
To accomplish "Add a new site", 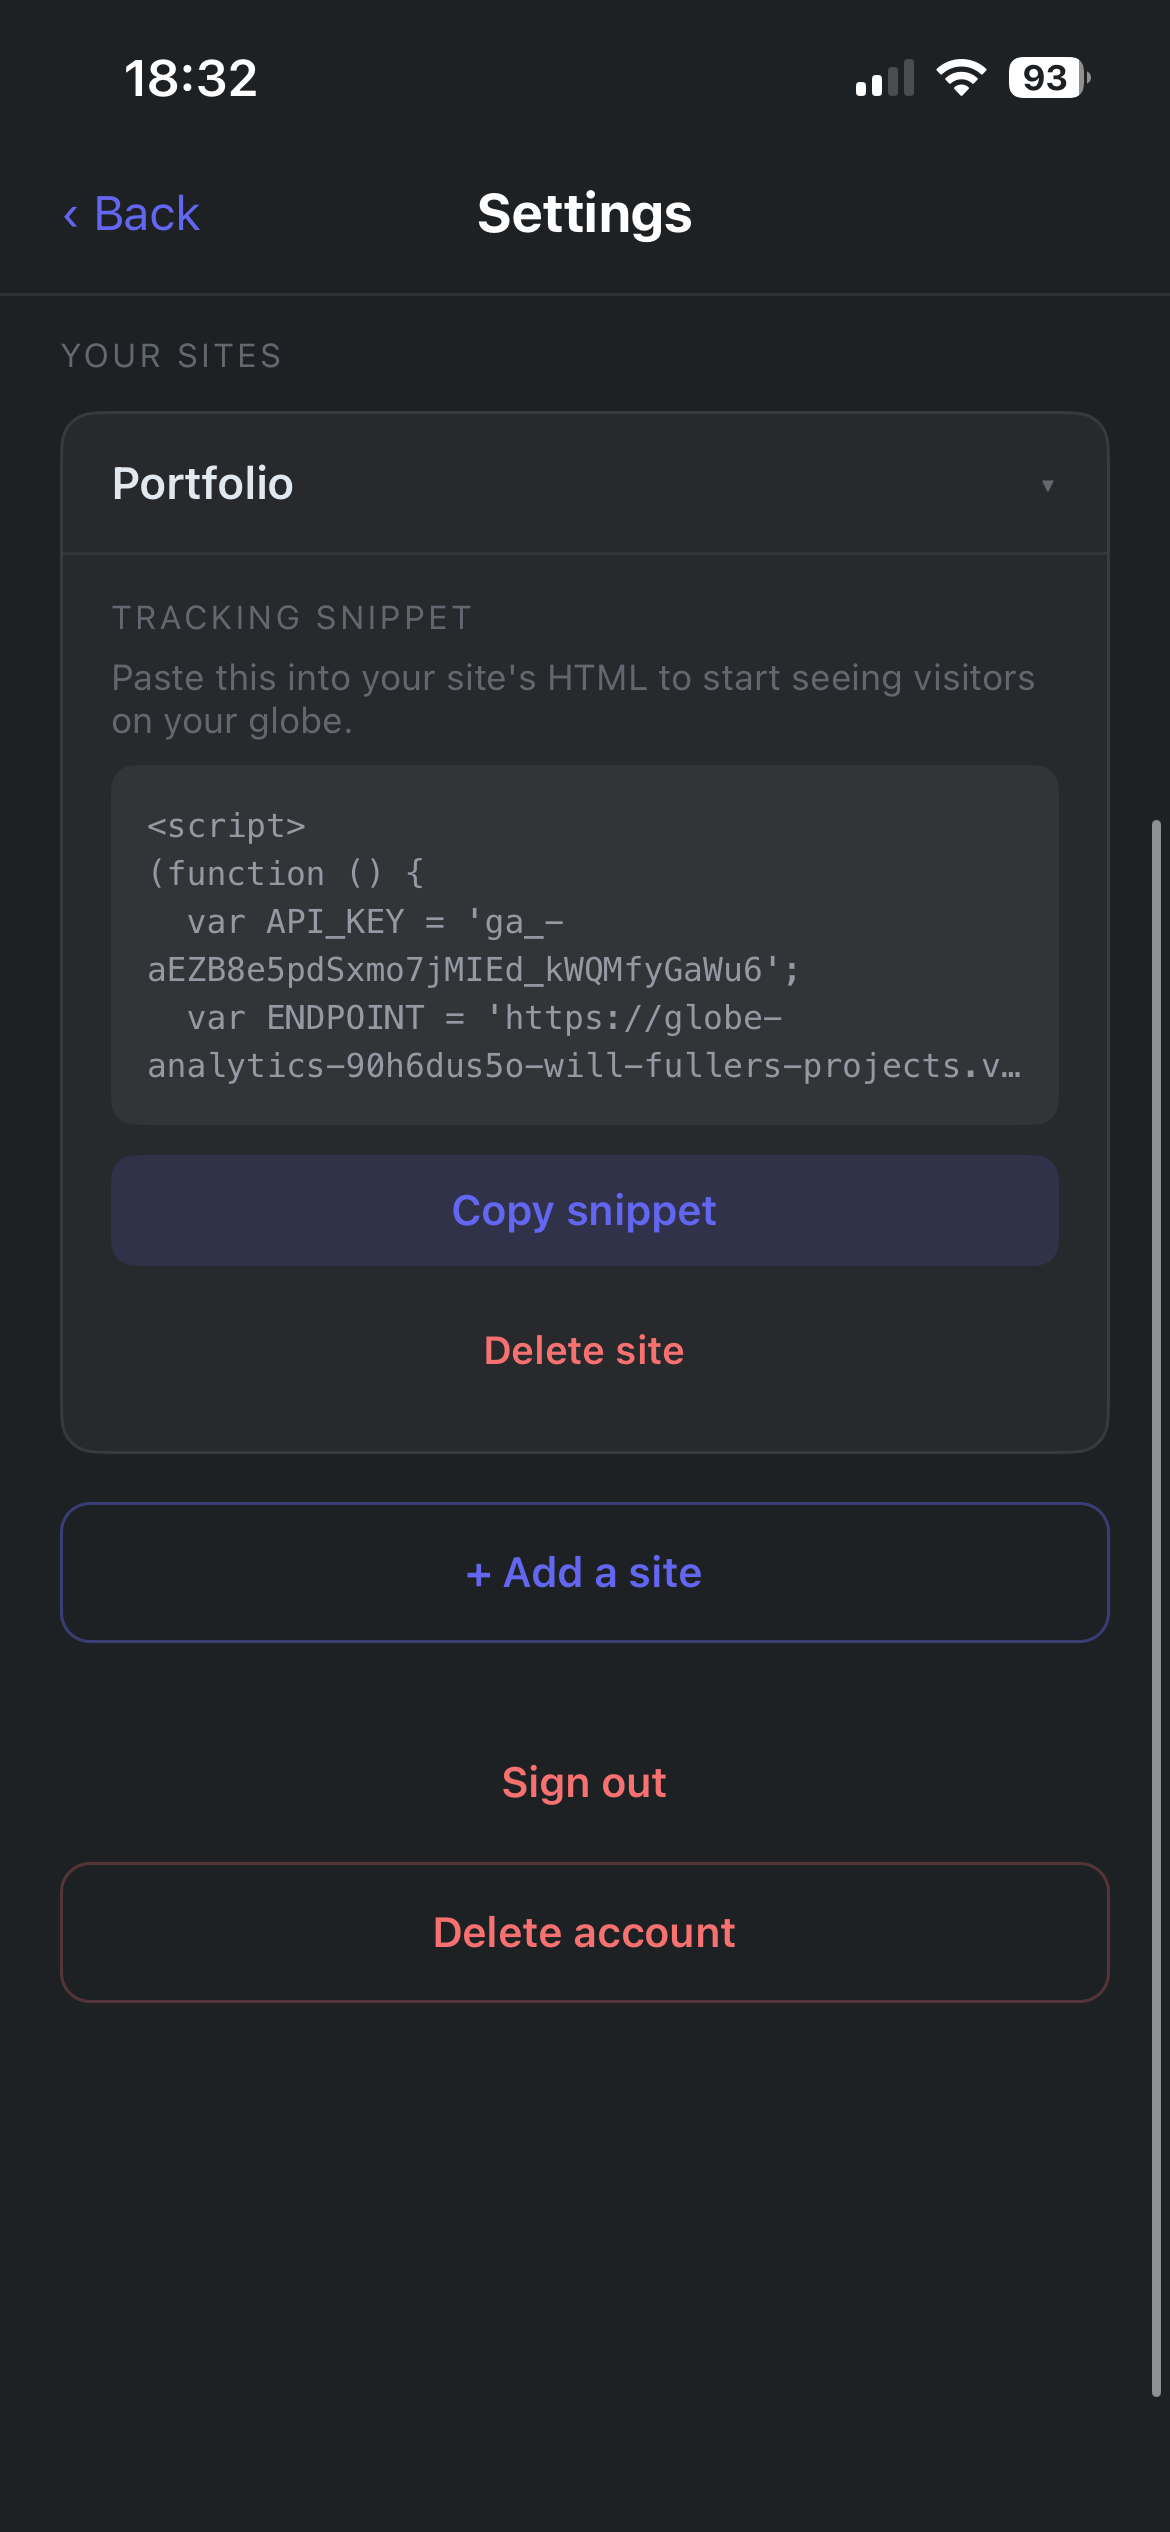I will (x=585, y=1572).
